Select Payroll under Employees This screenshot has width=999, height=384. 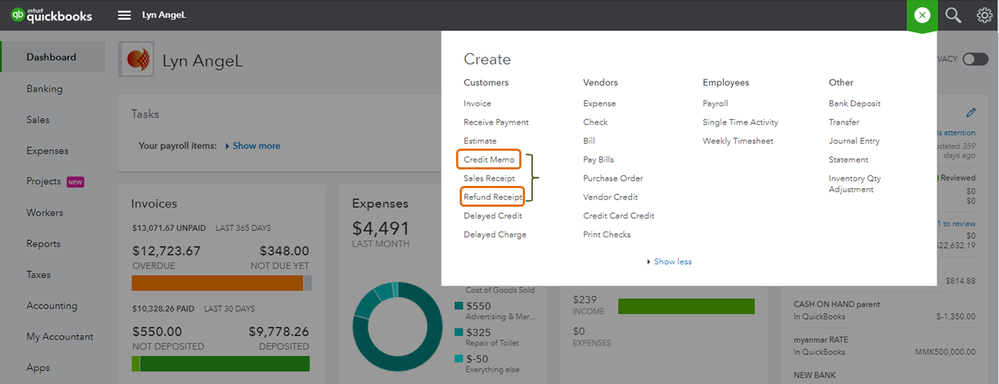click(715, 103)
